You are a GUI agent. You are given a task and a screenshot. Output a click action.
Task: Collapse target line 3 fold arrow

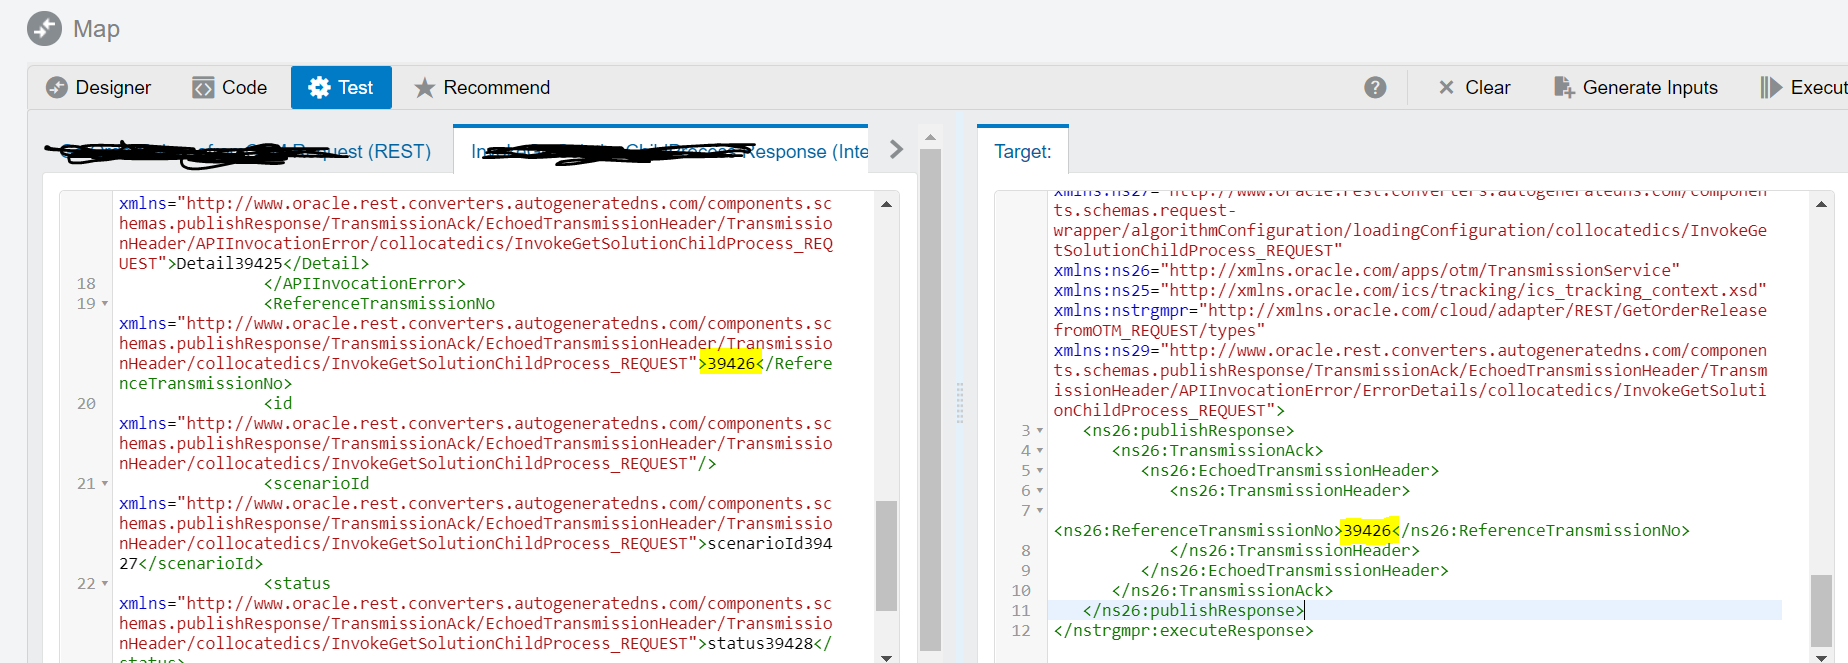[1040, 431]
